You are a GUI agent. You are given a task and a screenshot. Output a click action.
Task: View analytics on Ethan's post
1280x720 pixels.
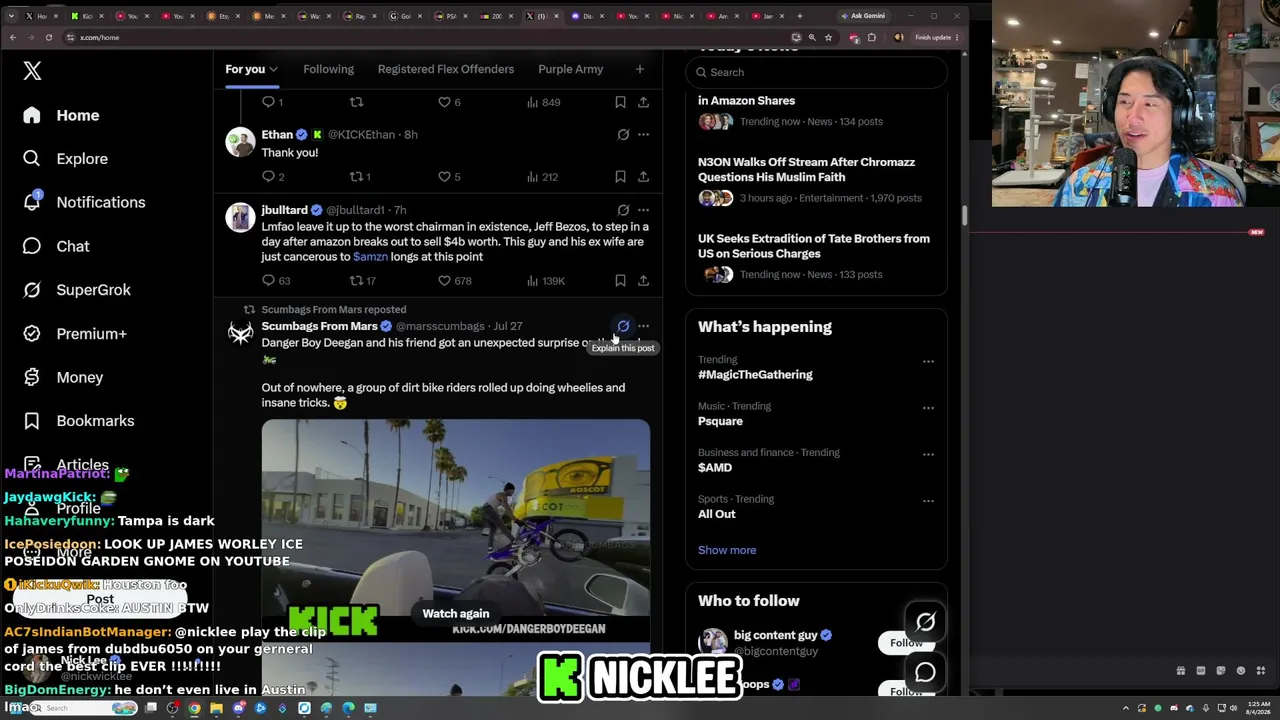pos(543,177)
